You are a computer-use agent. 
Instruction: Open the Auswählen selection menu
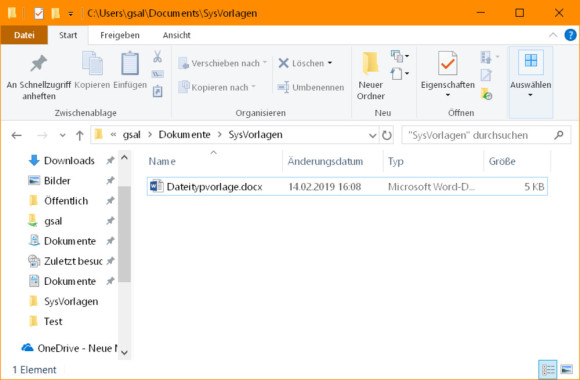(530, 82)
